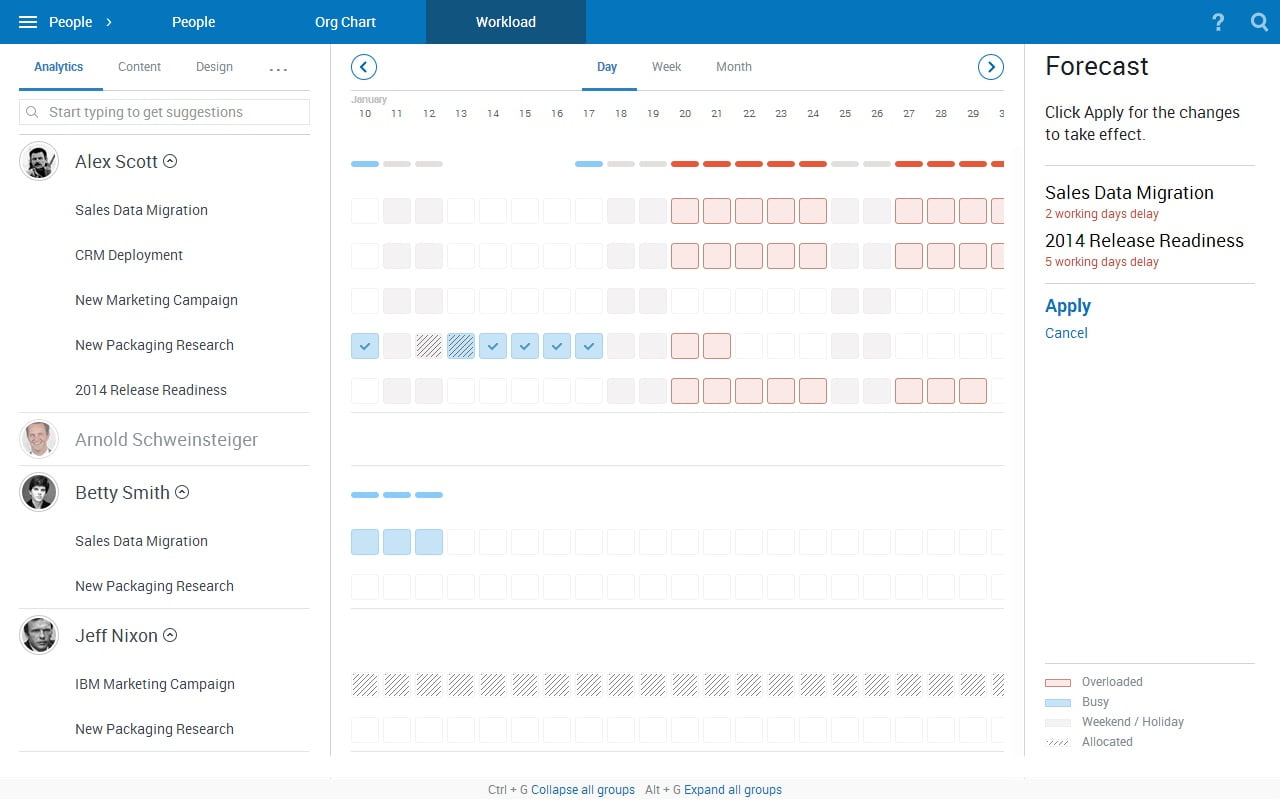Toggle Betty Smith Sales Data Migration January 12
Screen dimensions: 1280x800
pyautogui.click(x=429, y=542)
